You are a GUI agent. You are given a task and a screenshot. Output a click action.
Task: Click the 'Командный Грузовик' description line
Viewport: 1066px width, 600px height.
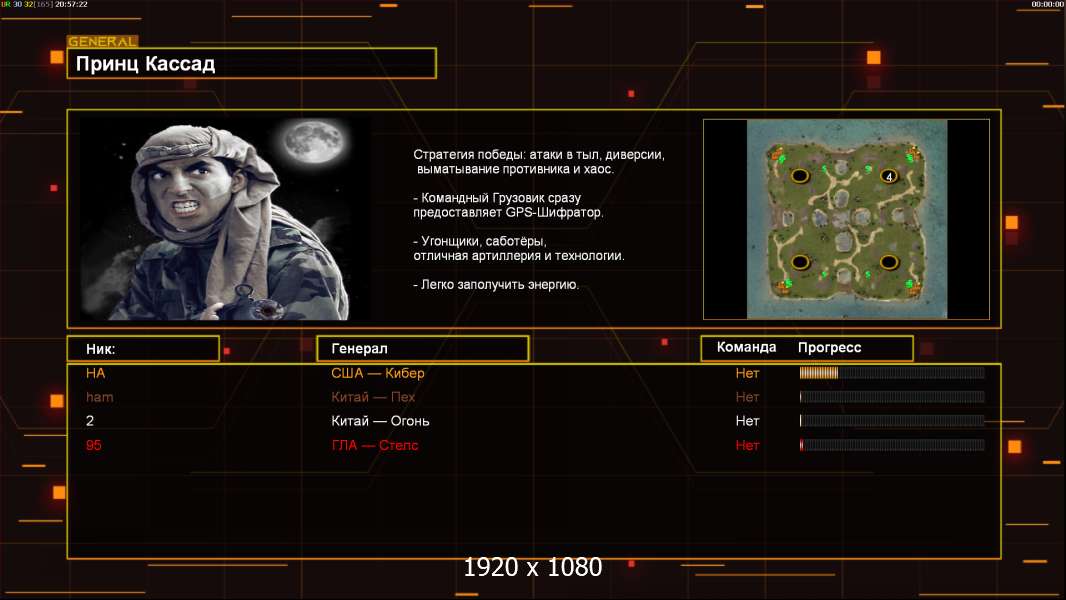508,205
